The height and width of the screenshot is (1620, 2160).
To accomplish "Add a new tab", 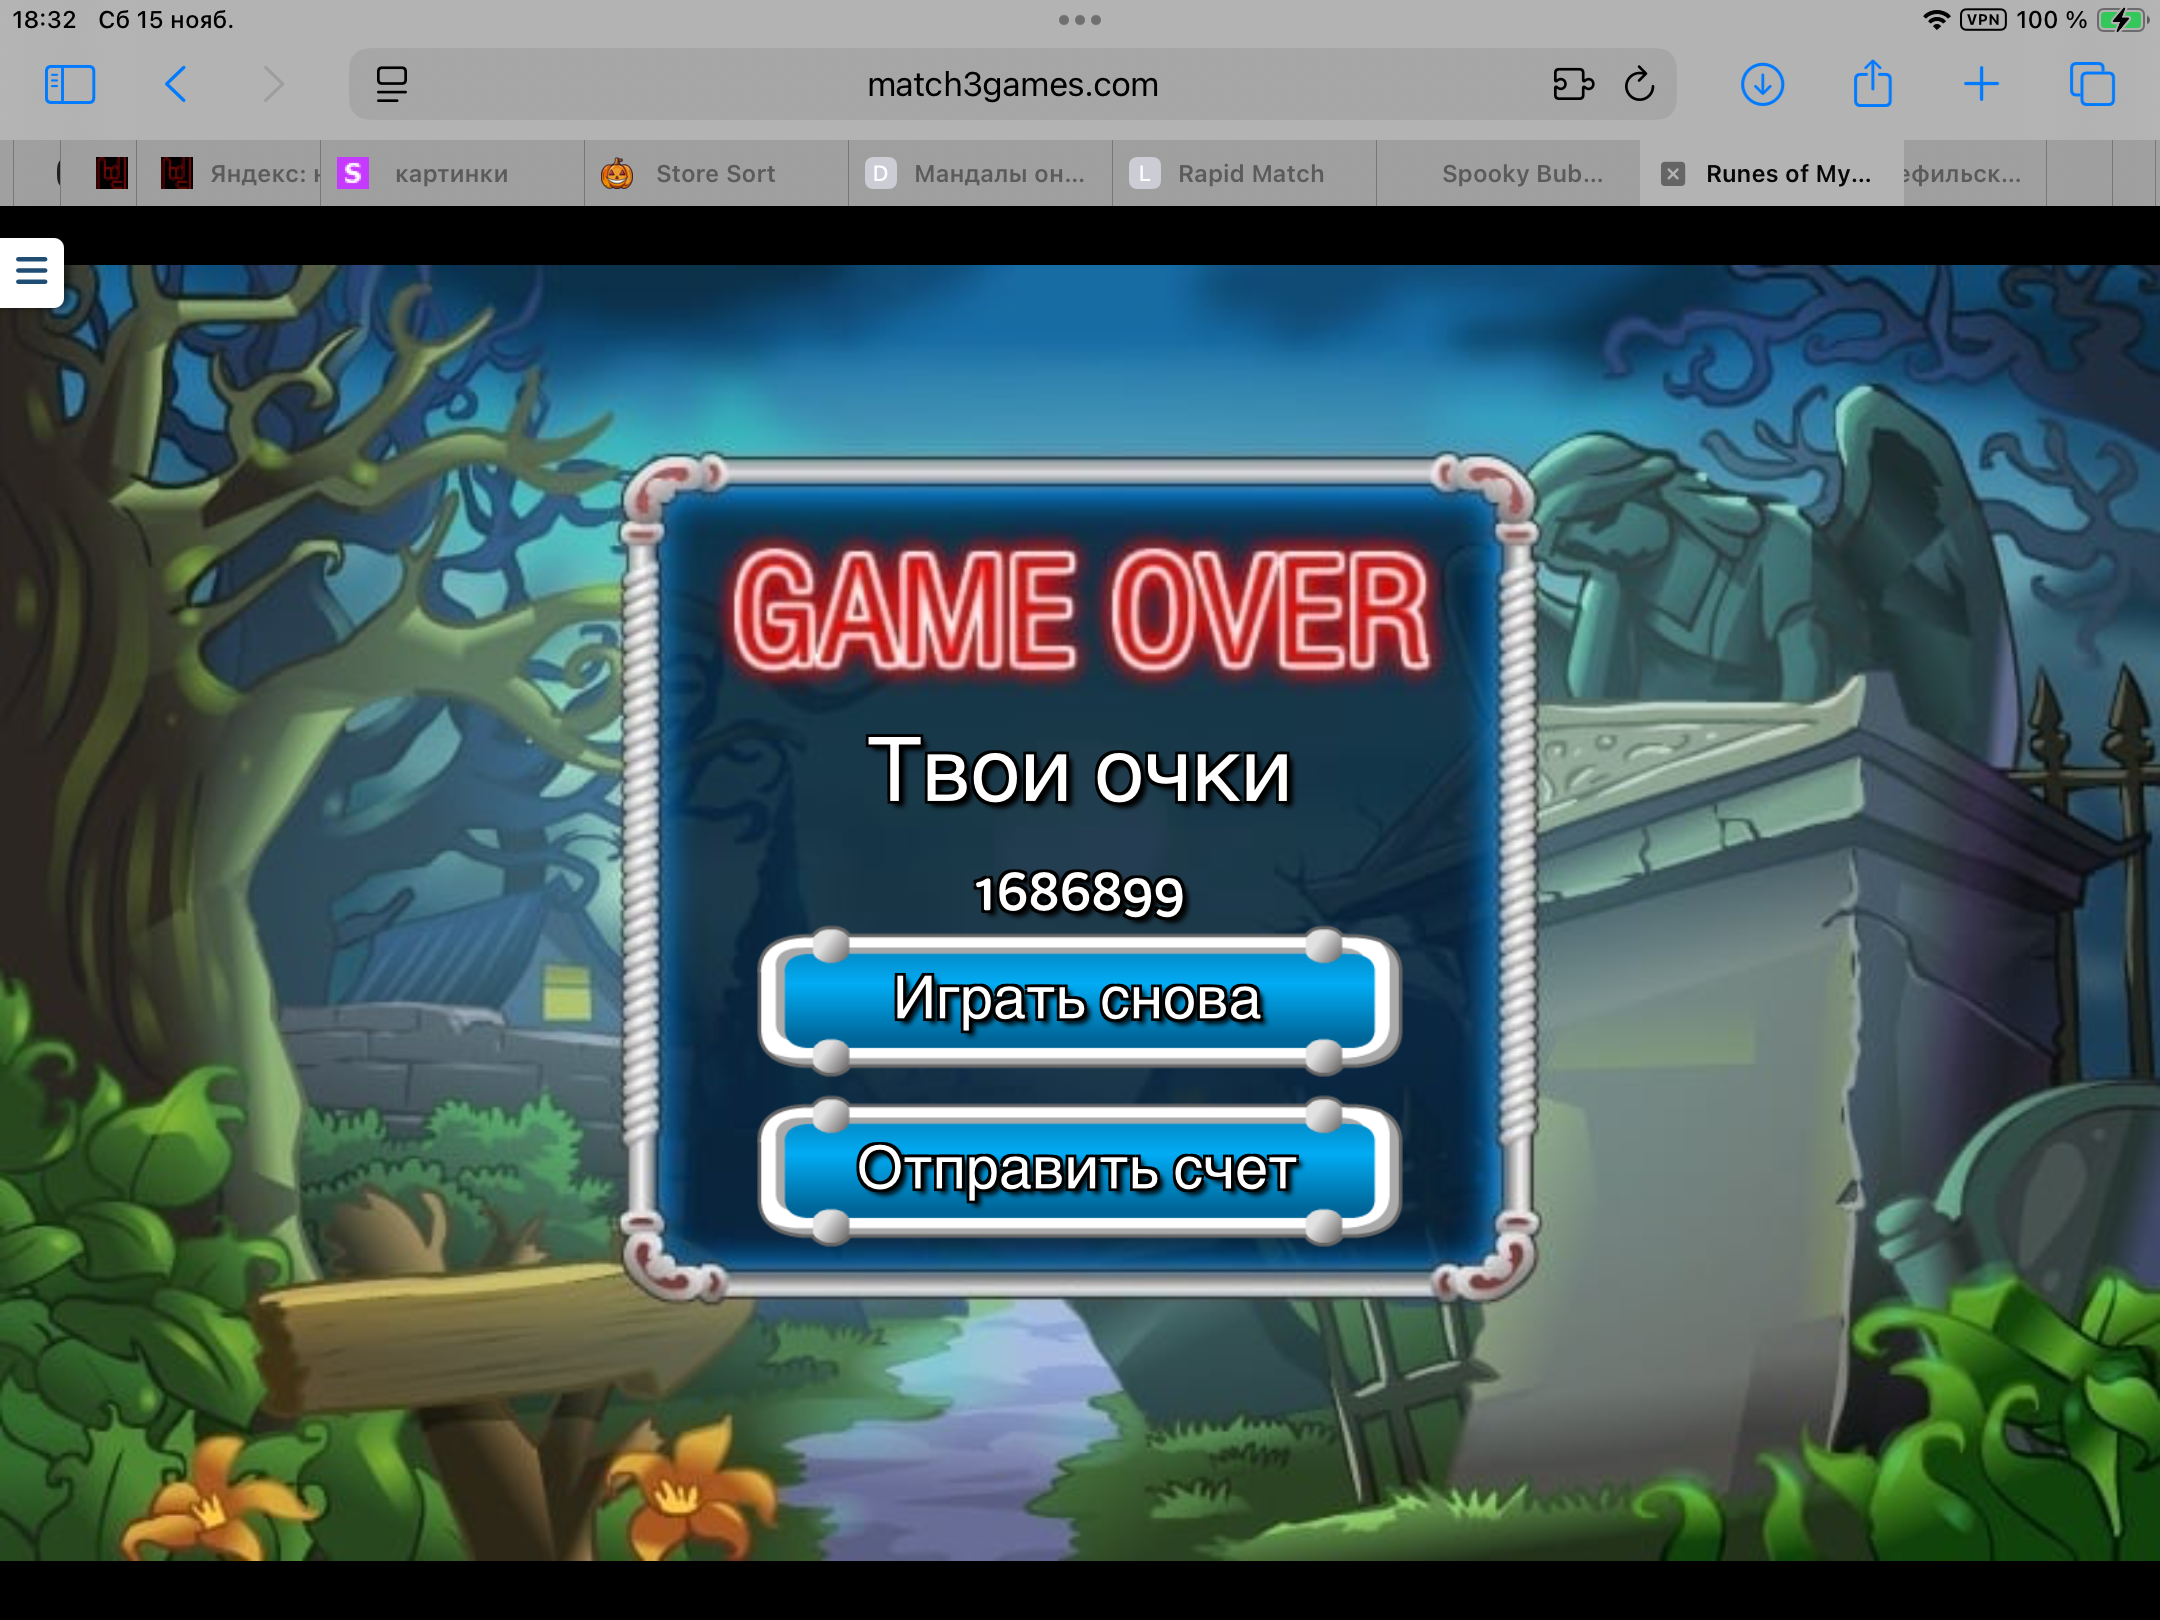I will click(x=1981, y=85).
